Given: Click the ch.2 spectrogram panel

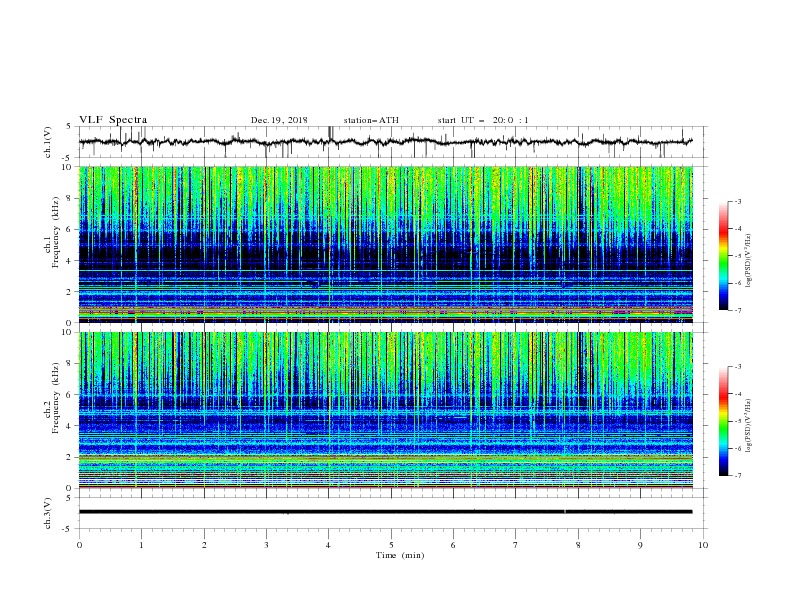Looking at the screenshot, I should click(x=385, y=410).
